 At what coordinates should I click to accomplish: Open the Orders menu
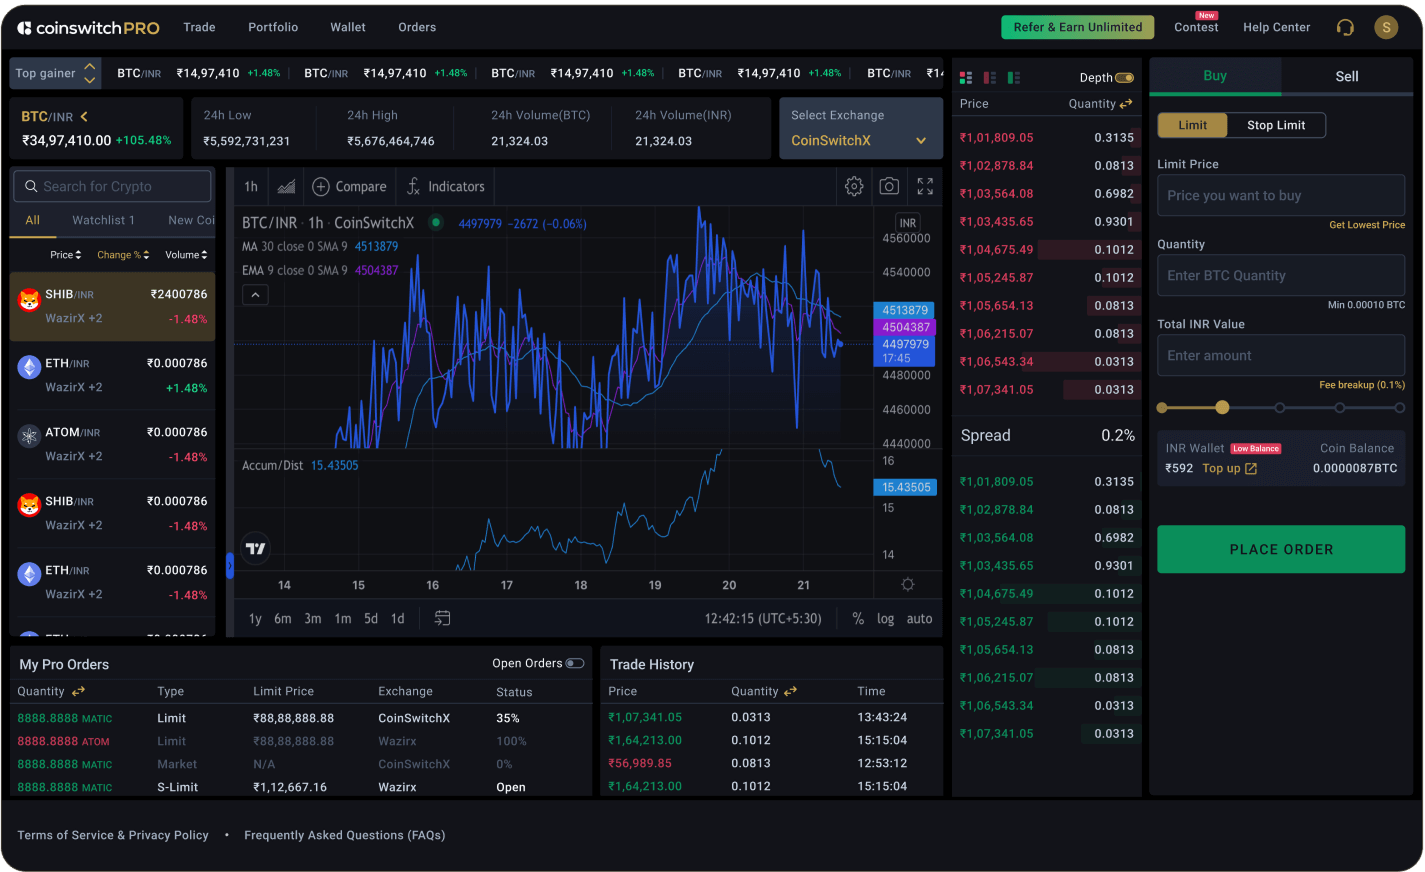[x=417, y=27]
